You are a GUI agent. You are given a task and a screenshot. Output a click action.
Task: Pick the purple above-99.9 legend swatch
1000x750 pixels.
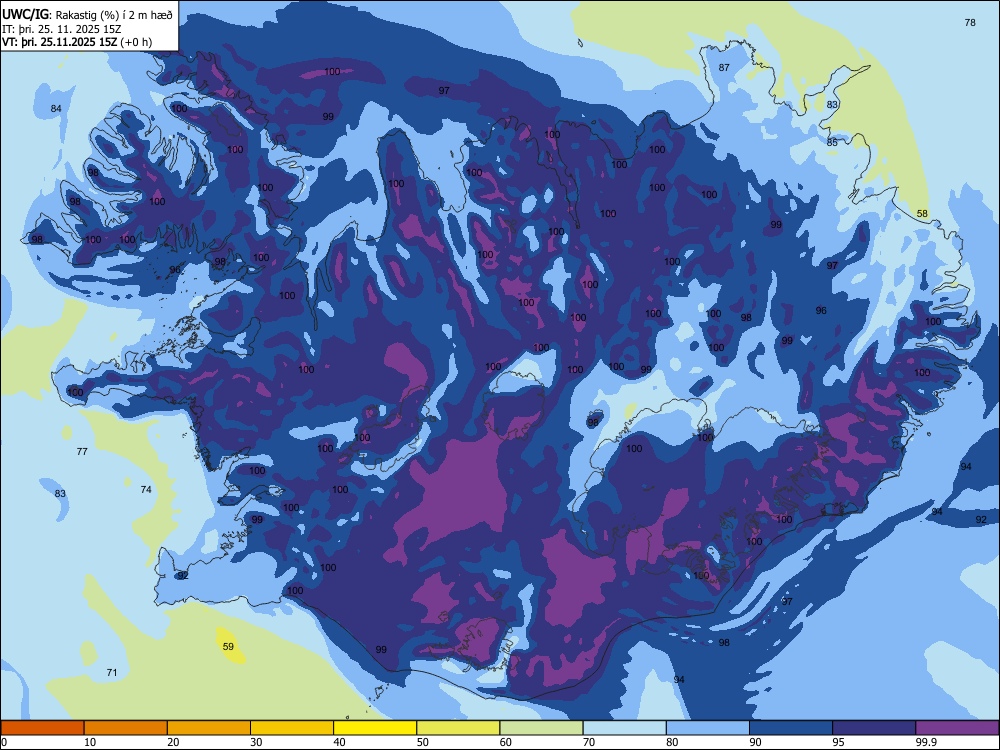tap(957, 728)
